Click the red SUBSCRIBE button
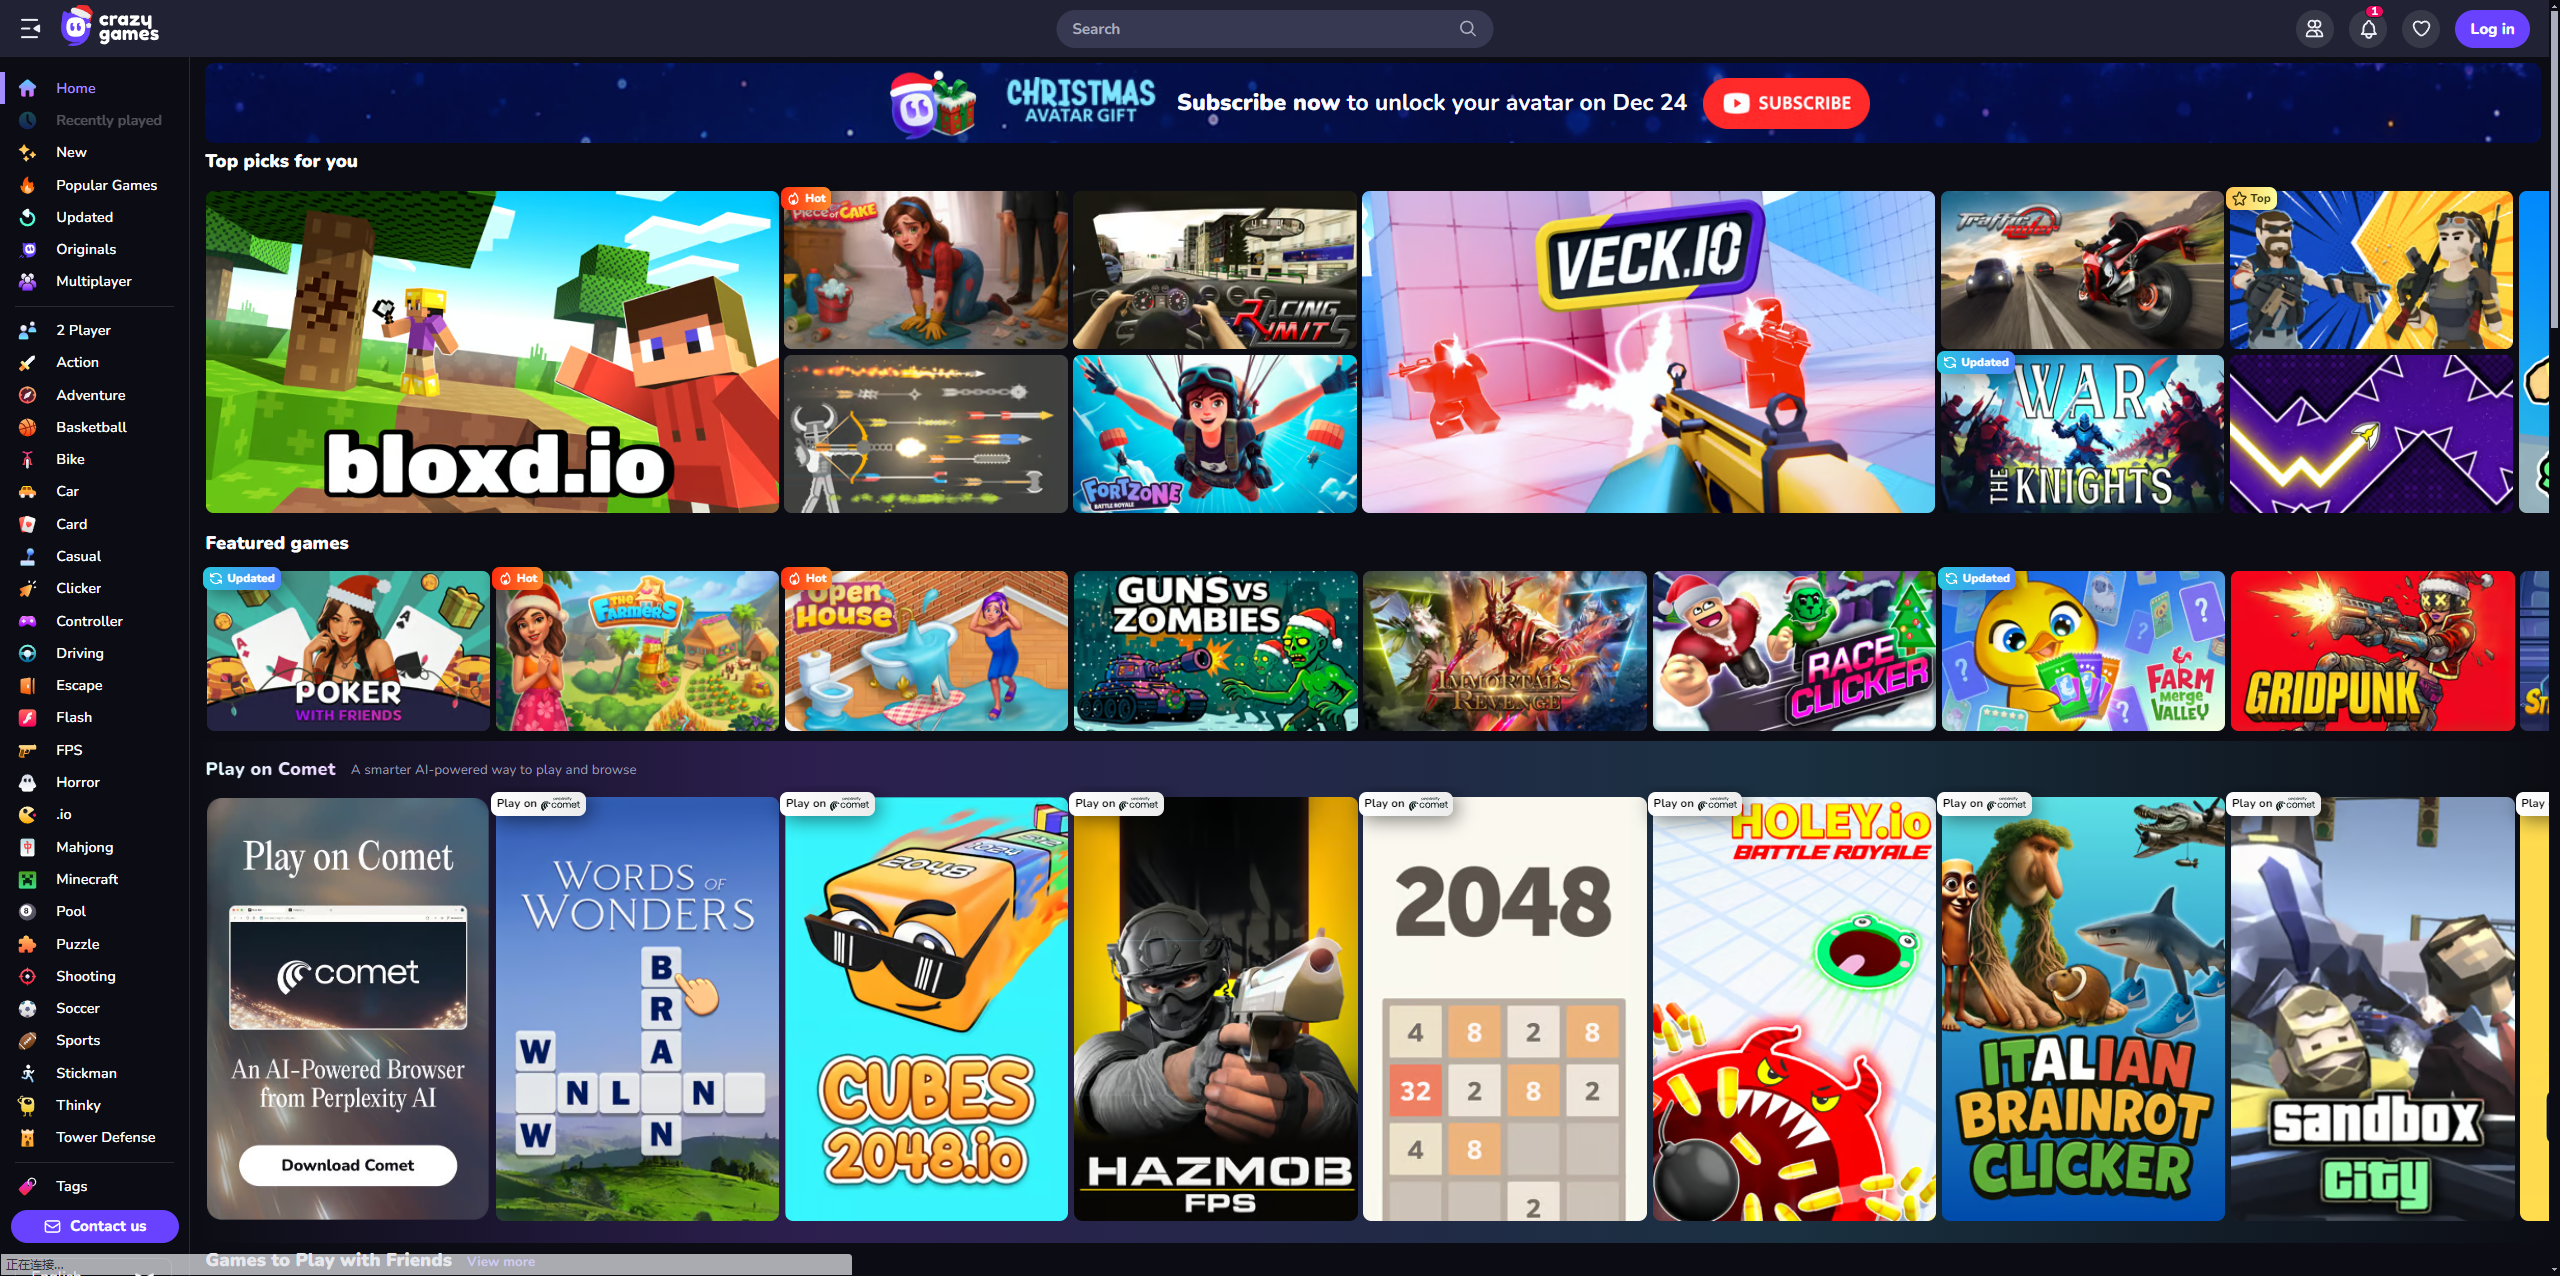The height and width of the screenshot is (1276, 2560). [1786, 103]
